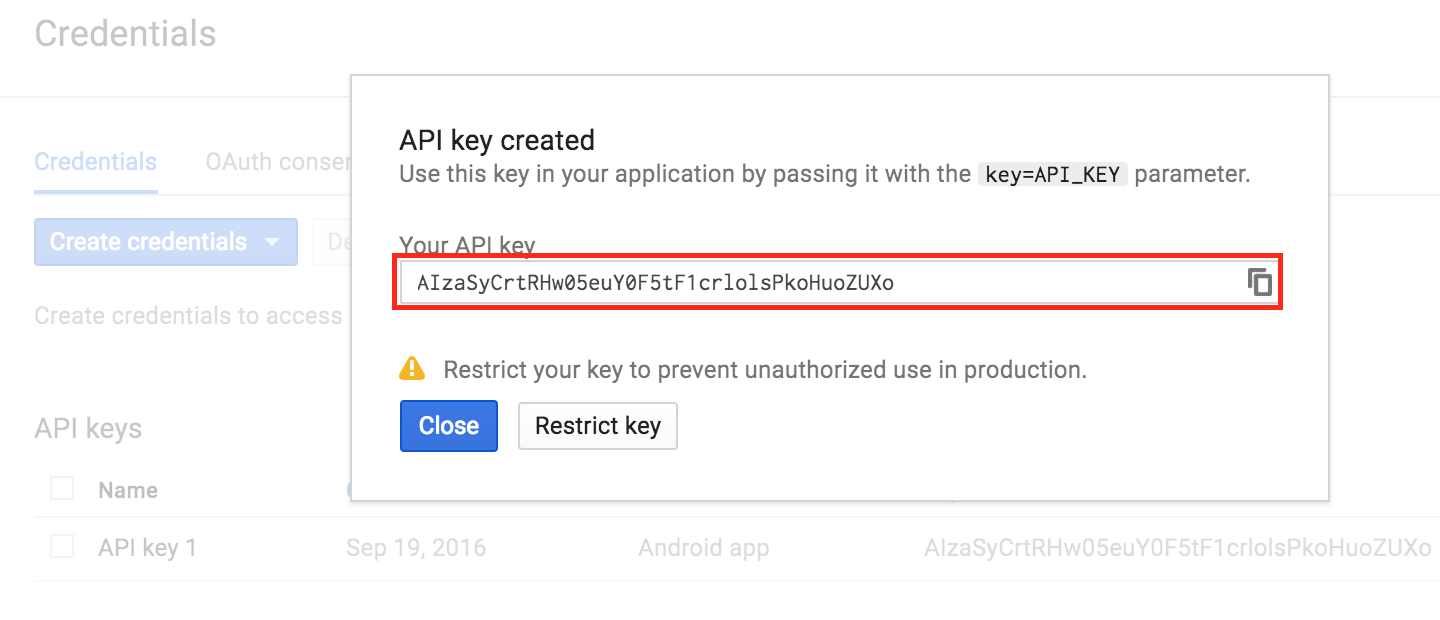Click the Credentials page heading

tap(125, 34)
